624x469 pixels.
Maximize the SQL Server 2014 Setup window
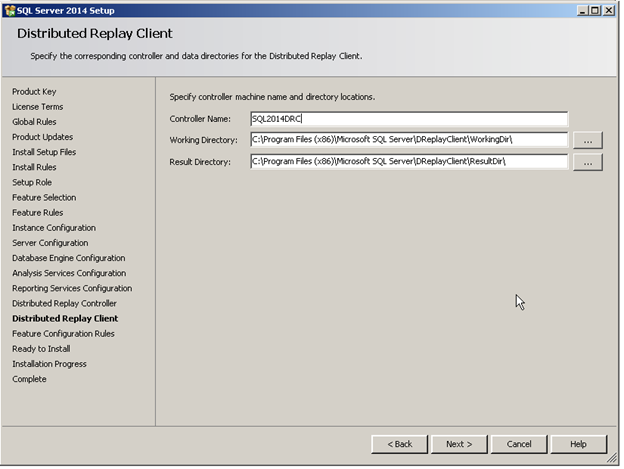[x=595, y=11]
